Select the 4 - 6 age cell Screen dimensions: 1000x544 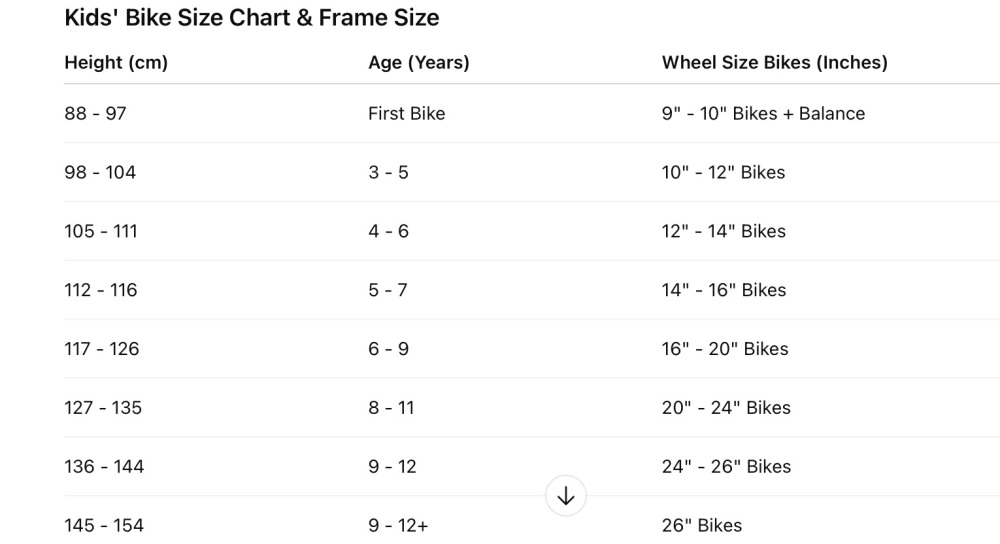[388, 231]
